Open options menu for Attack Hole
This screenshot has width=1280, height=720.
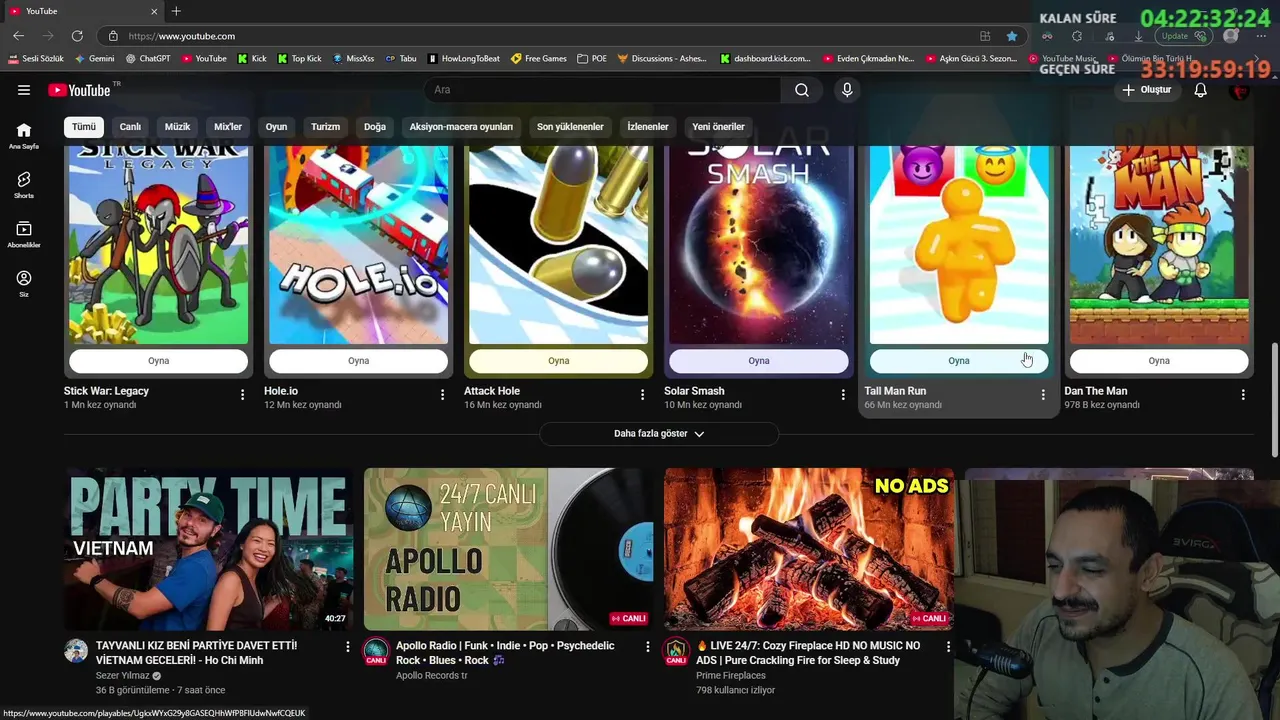pos(643,395)
